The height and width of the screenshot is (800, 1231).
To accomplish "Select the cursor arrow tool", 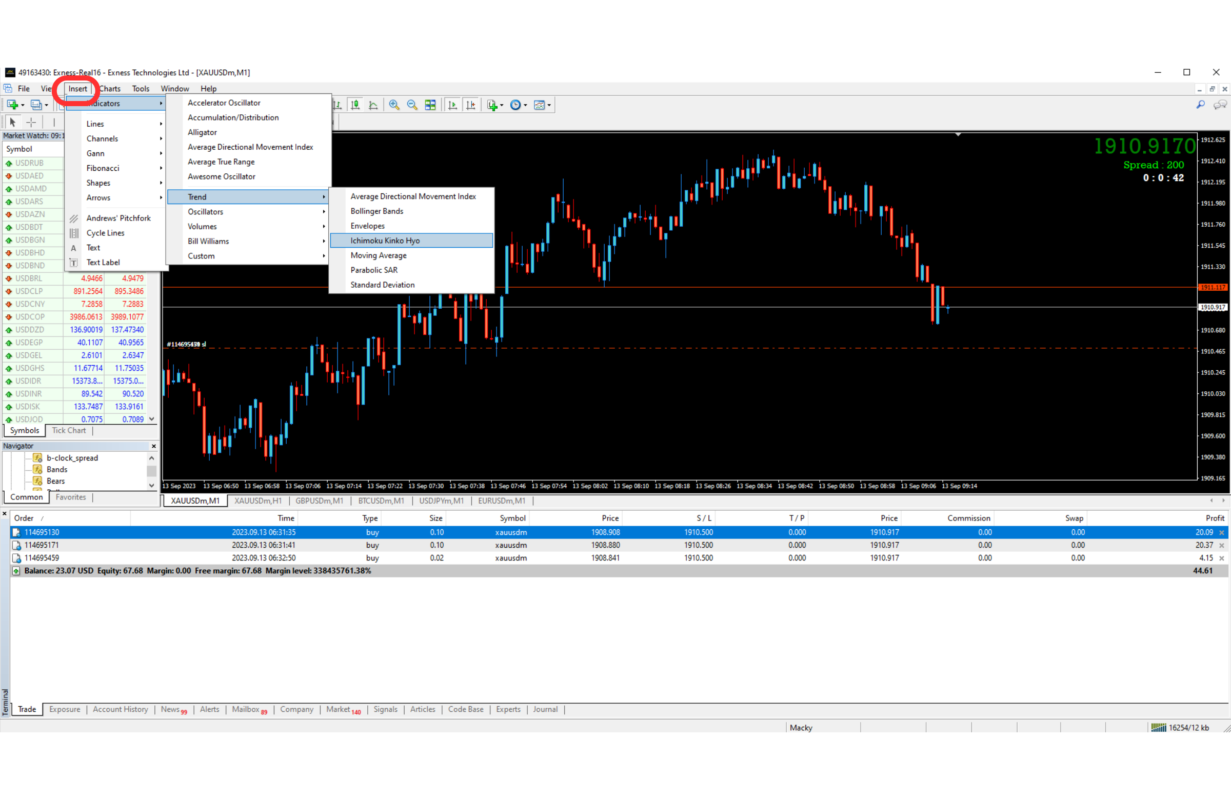I will [13, 122].
